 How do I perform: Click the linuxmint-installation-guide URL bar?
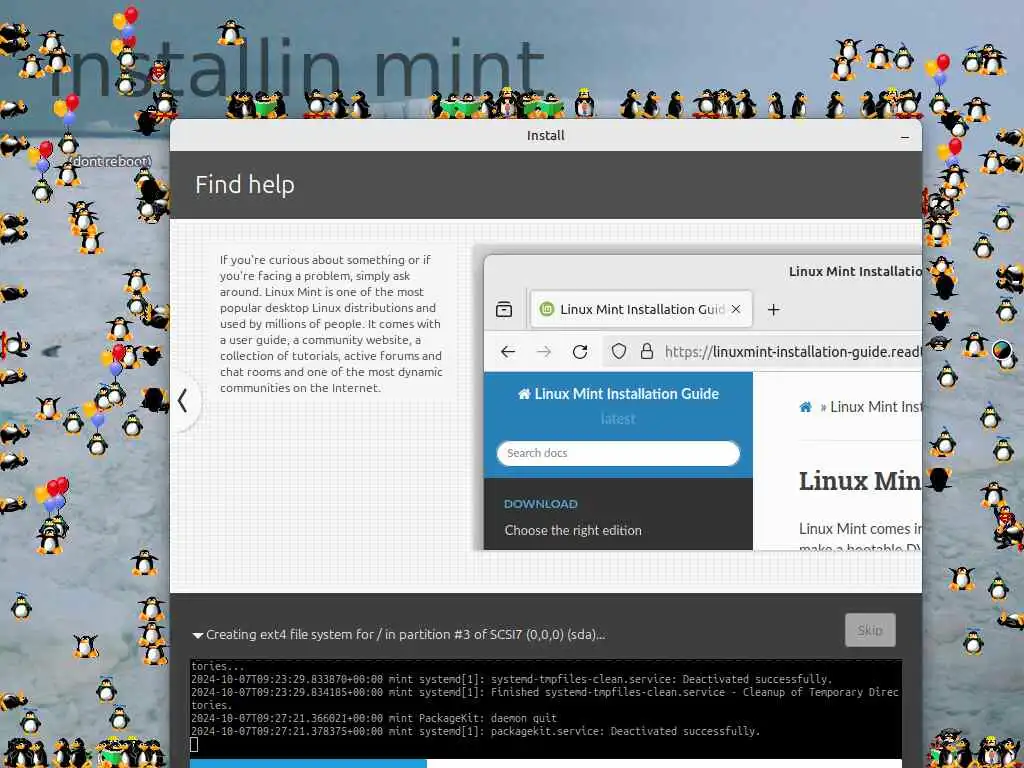click(763, 352)
